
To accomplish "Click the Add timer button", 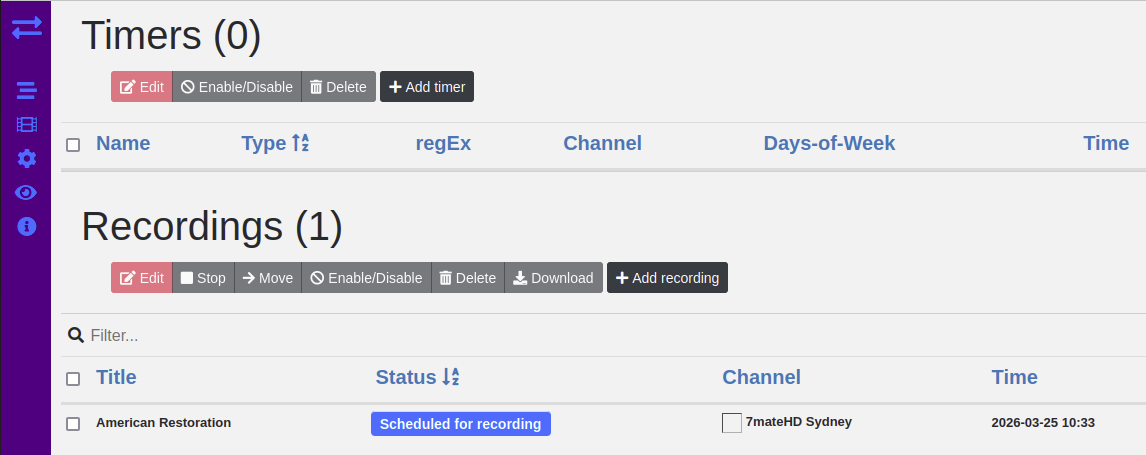I will pos(427,87).
